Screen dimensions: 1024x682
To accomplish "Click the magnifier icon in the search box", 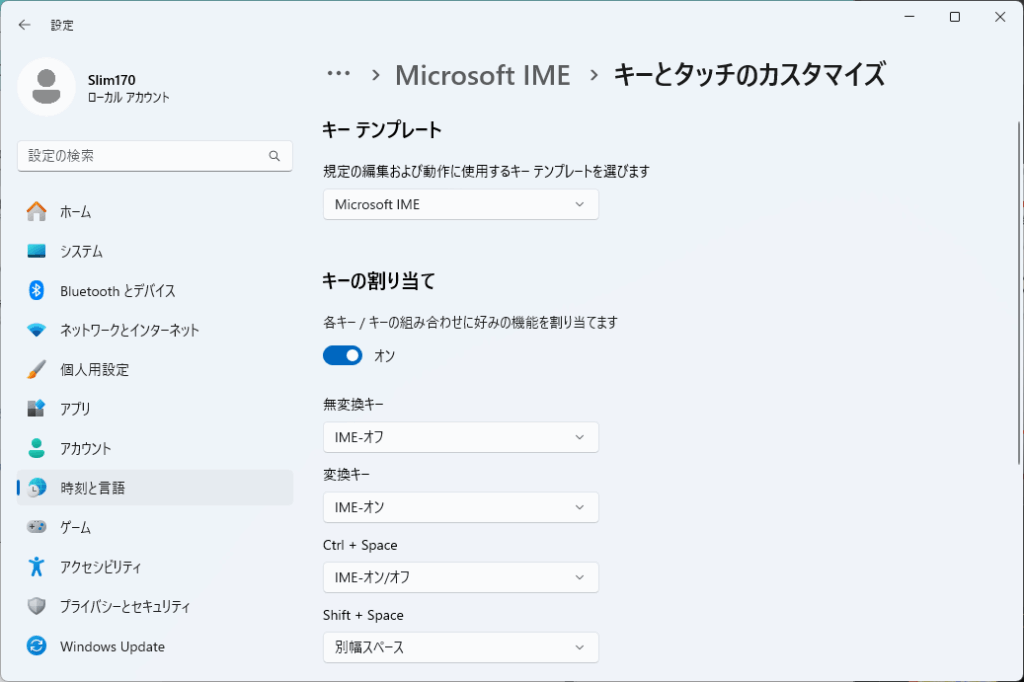I will 274,155.
